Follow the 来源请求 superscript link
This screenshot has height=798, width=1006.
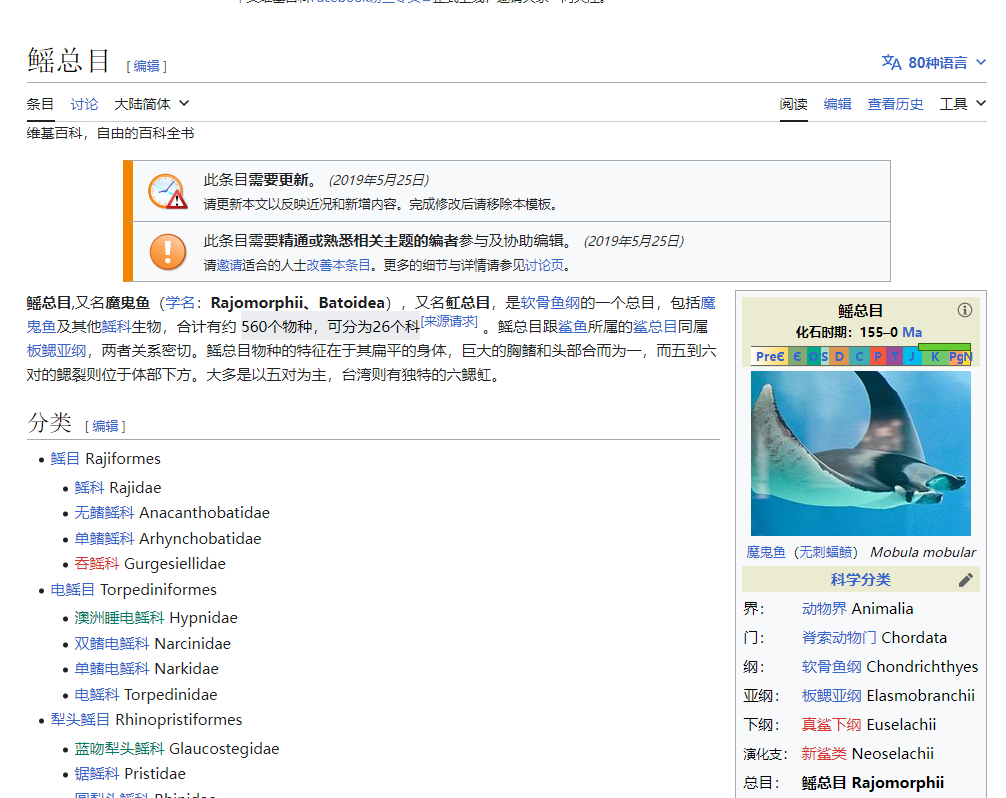pyautogui.click(x=449, y=321)
